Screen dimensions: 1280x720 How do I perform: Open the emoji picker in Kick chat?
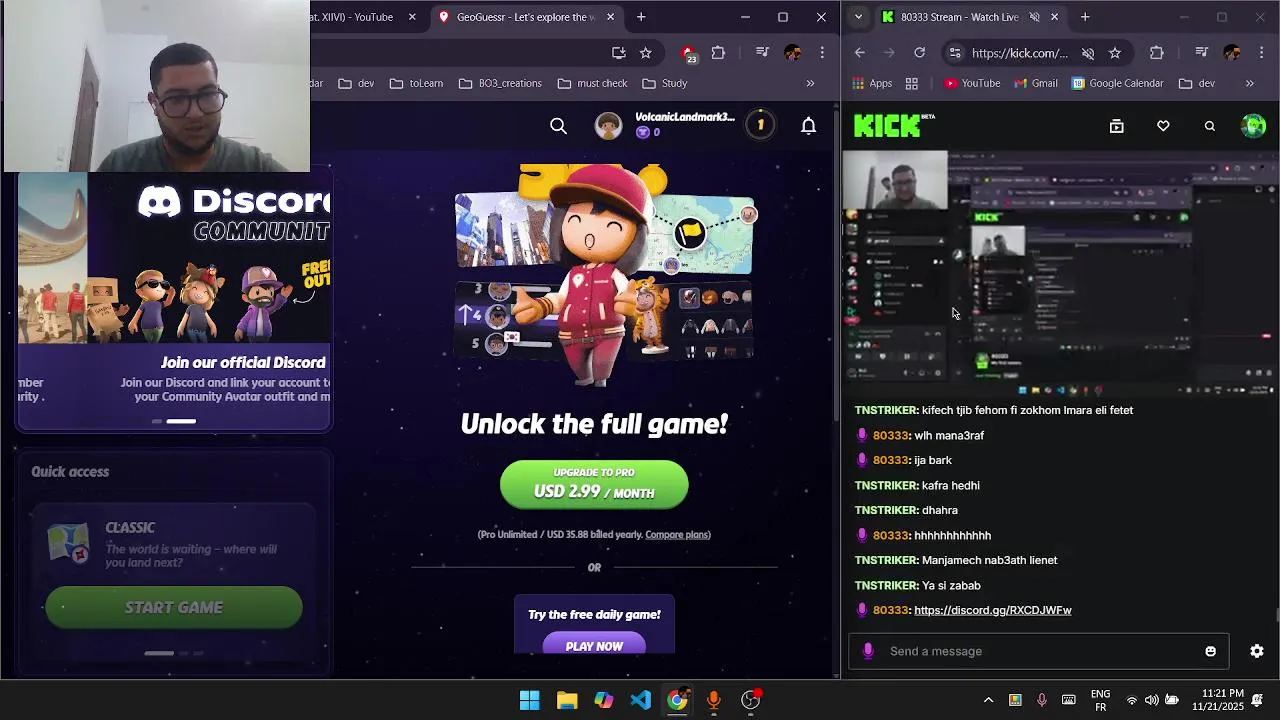[1210, 651]
